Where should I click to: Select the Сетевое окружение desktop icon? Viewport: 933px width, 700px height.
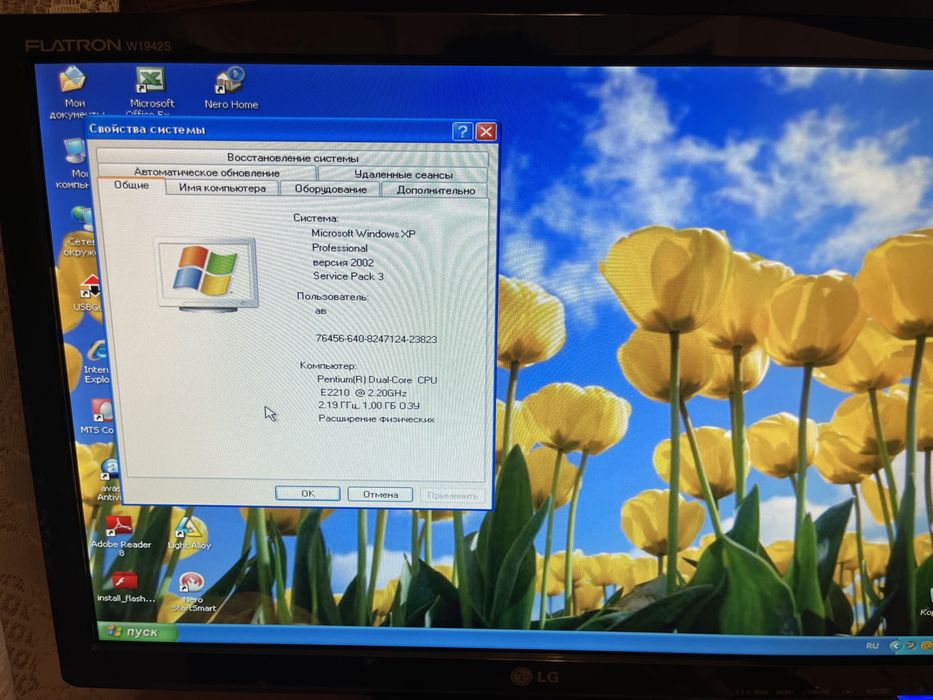[x=79, y=230]
